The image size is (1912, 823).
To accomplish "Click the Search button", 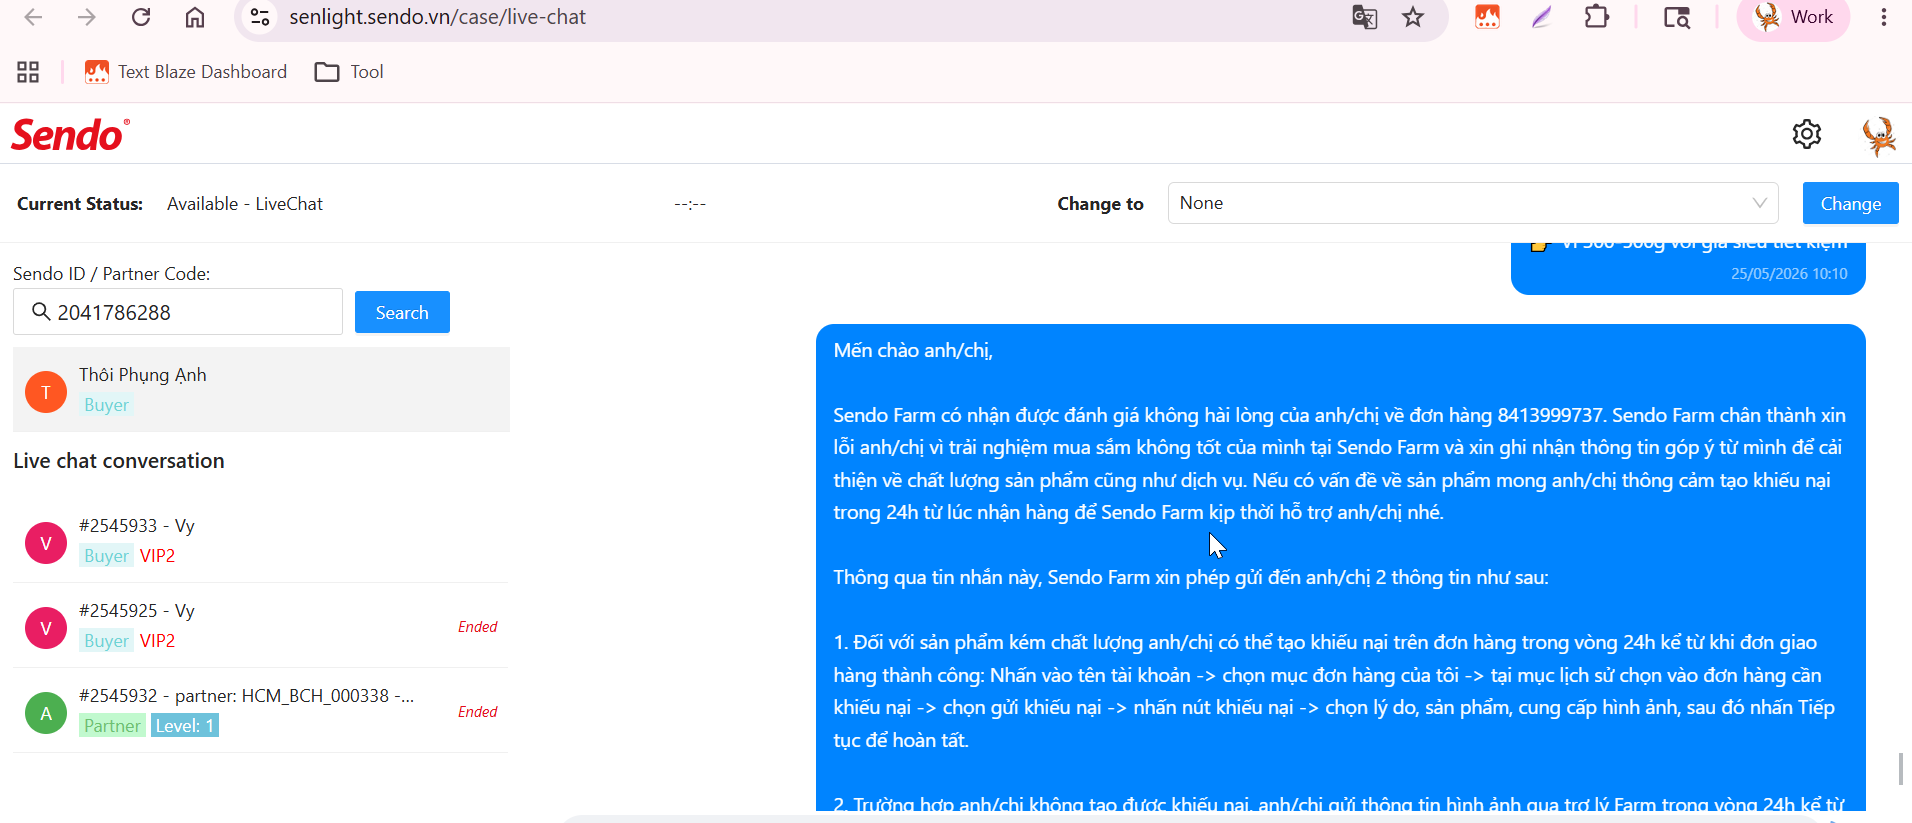I will [x=402, y=312].
